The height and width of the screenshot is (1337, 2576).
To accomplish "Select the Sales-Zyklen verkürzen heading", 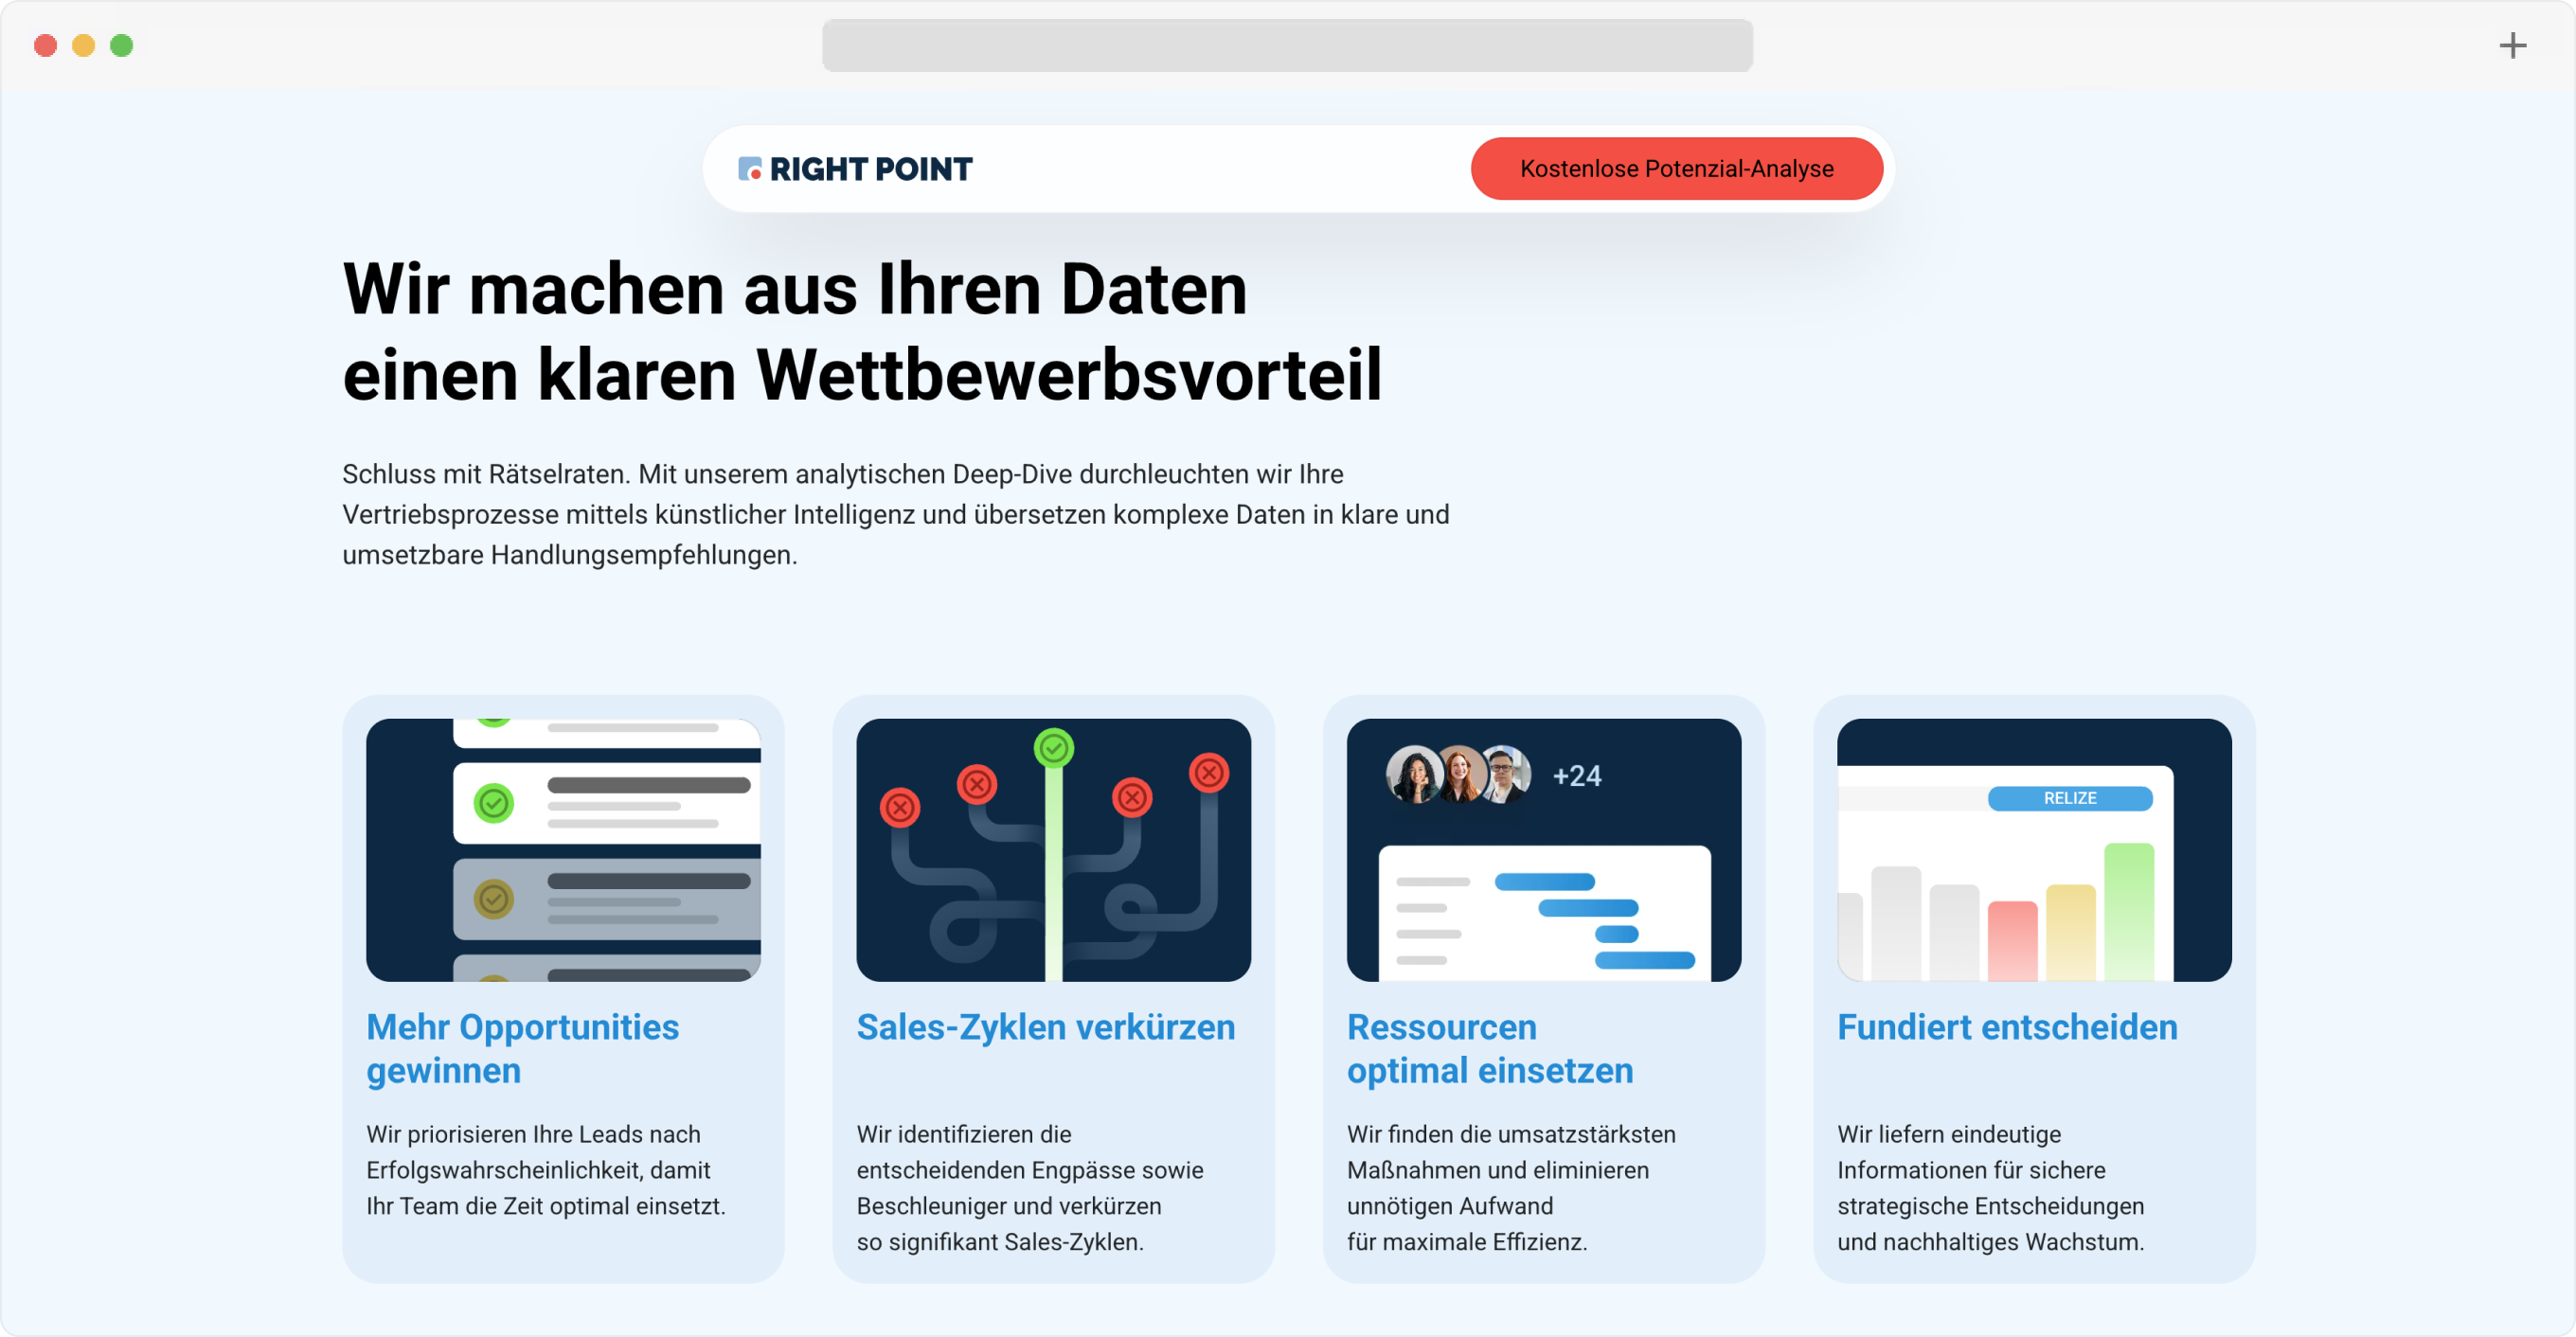I will (x=1045, y=1027).
